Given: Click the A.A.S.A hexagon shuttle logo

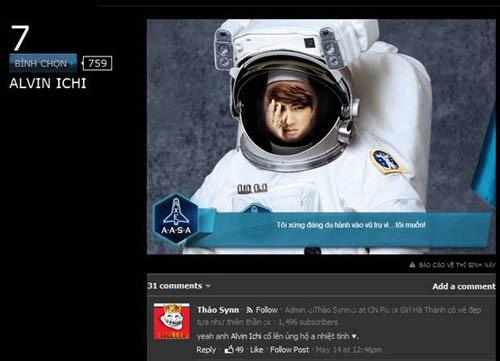Looking at the screenshot, I should tap(176, 219).
